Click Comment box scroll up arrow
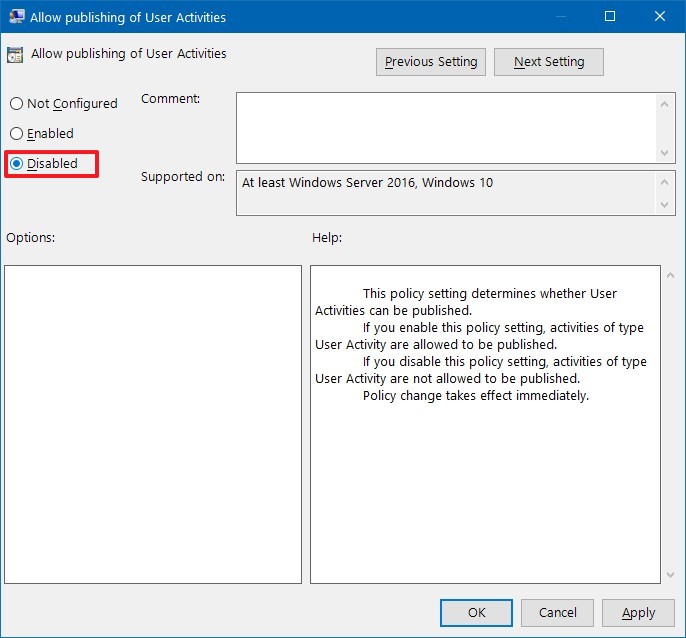Viewport: 686px width, 638px height. (665, 104)
